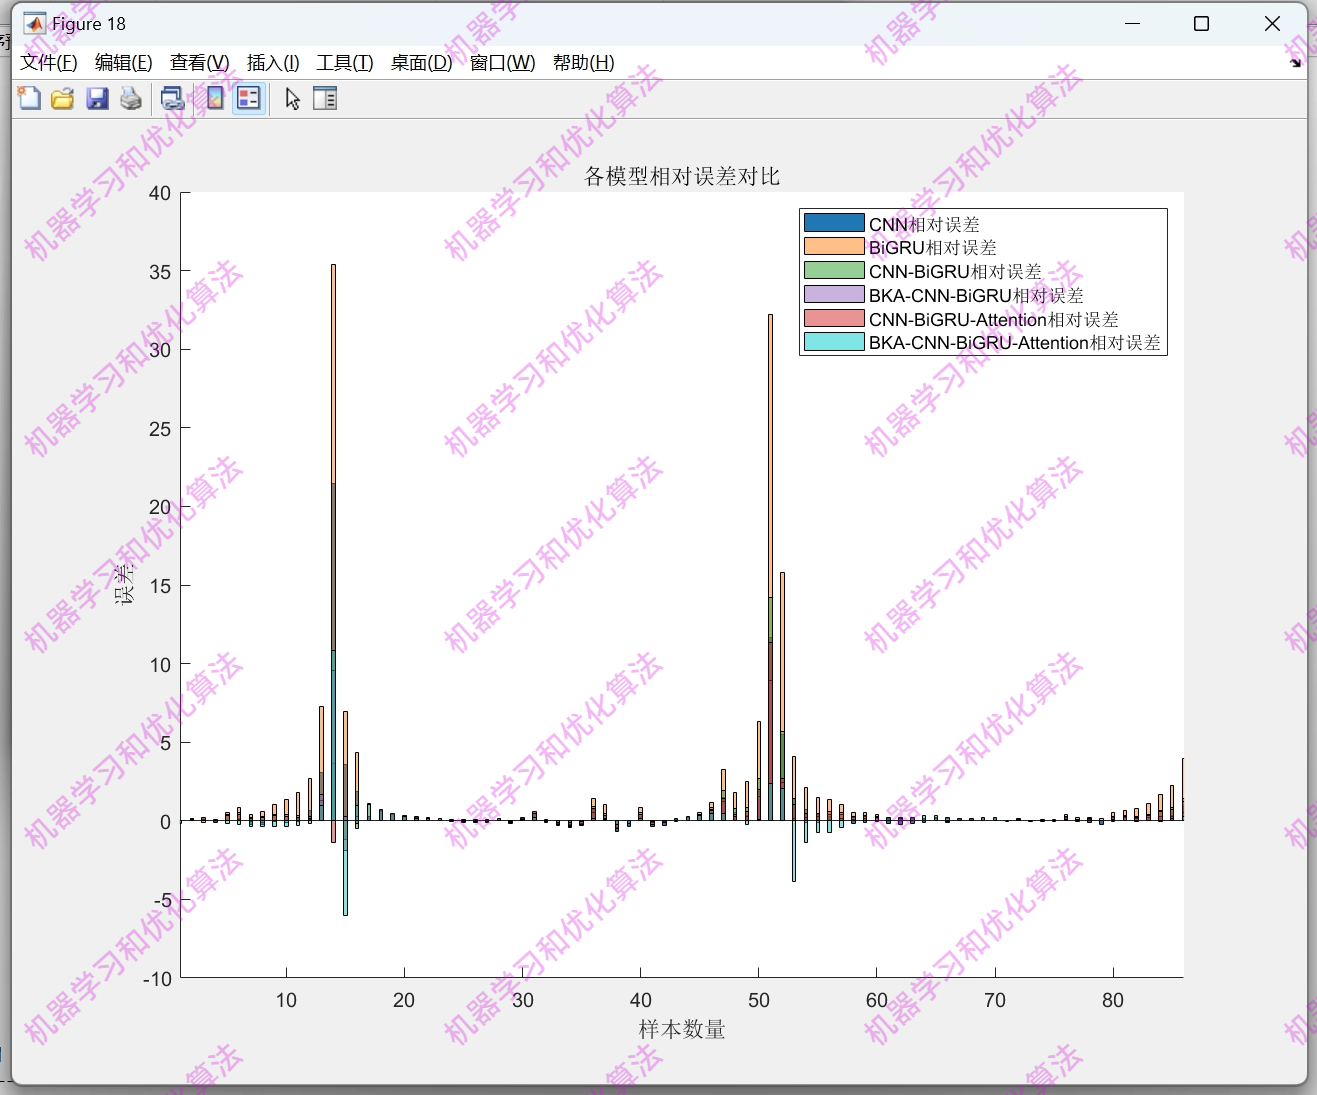Toggle the Insert Legend toolbar button
This screenshot has width=1317, height=1095.
pos(249,98)
